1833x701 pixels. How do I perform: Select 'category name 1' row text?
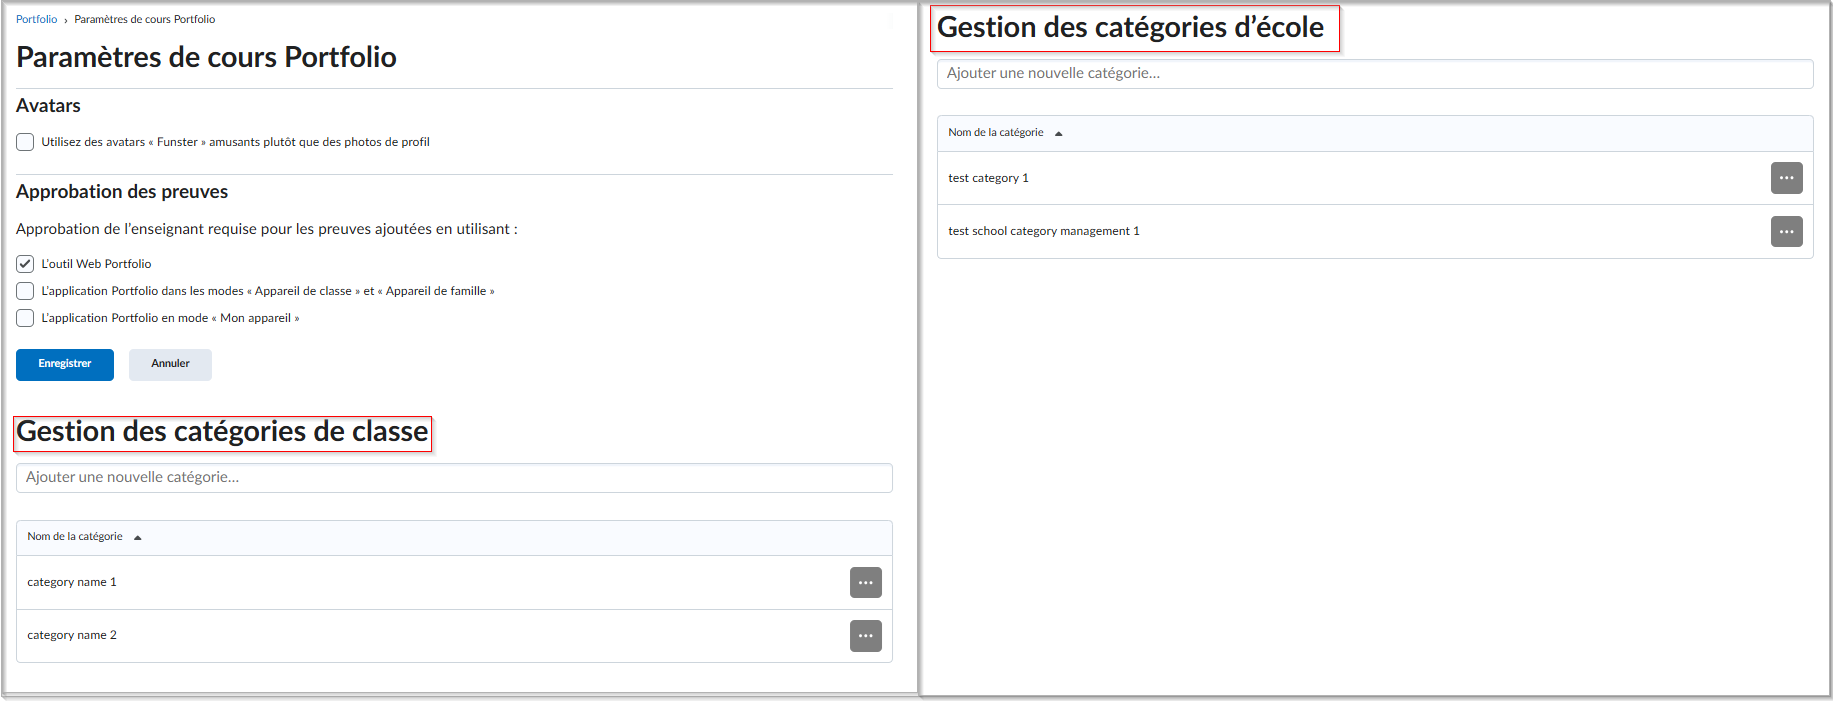pos(72,582)
